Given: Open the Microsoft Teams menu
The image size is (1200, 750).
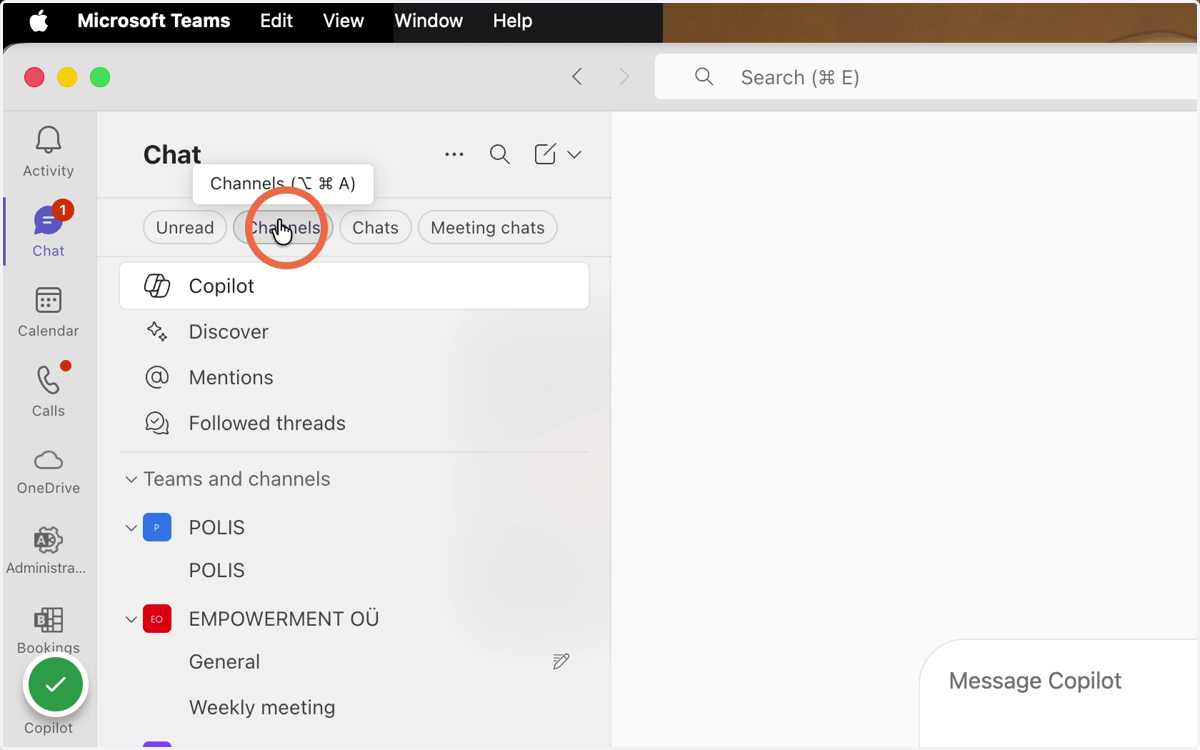Looking at the screenshot, I should point(154,21).
